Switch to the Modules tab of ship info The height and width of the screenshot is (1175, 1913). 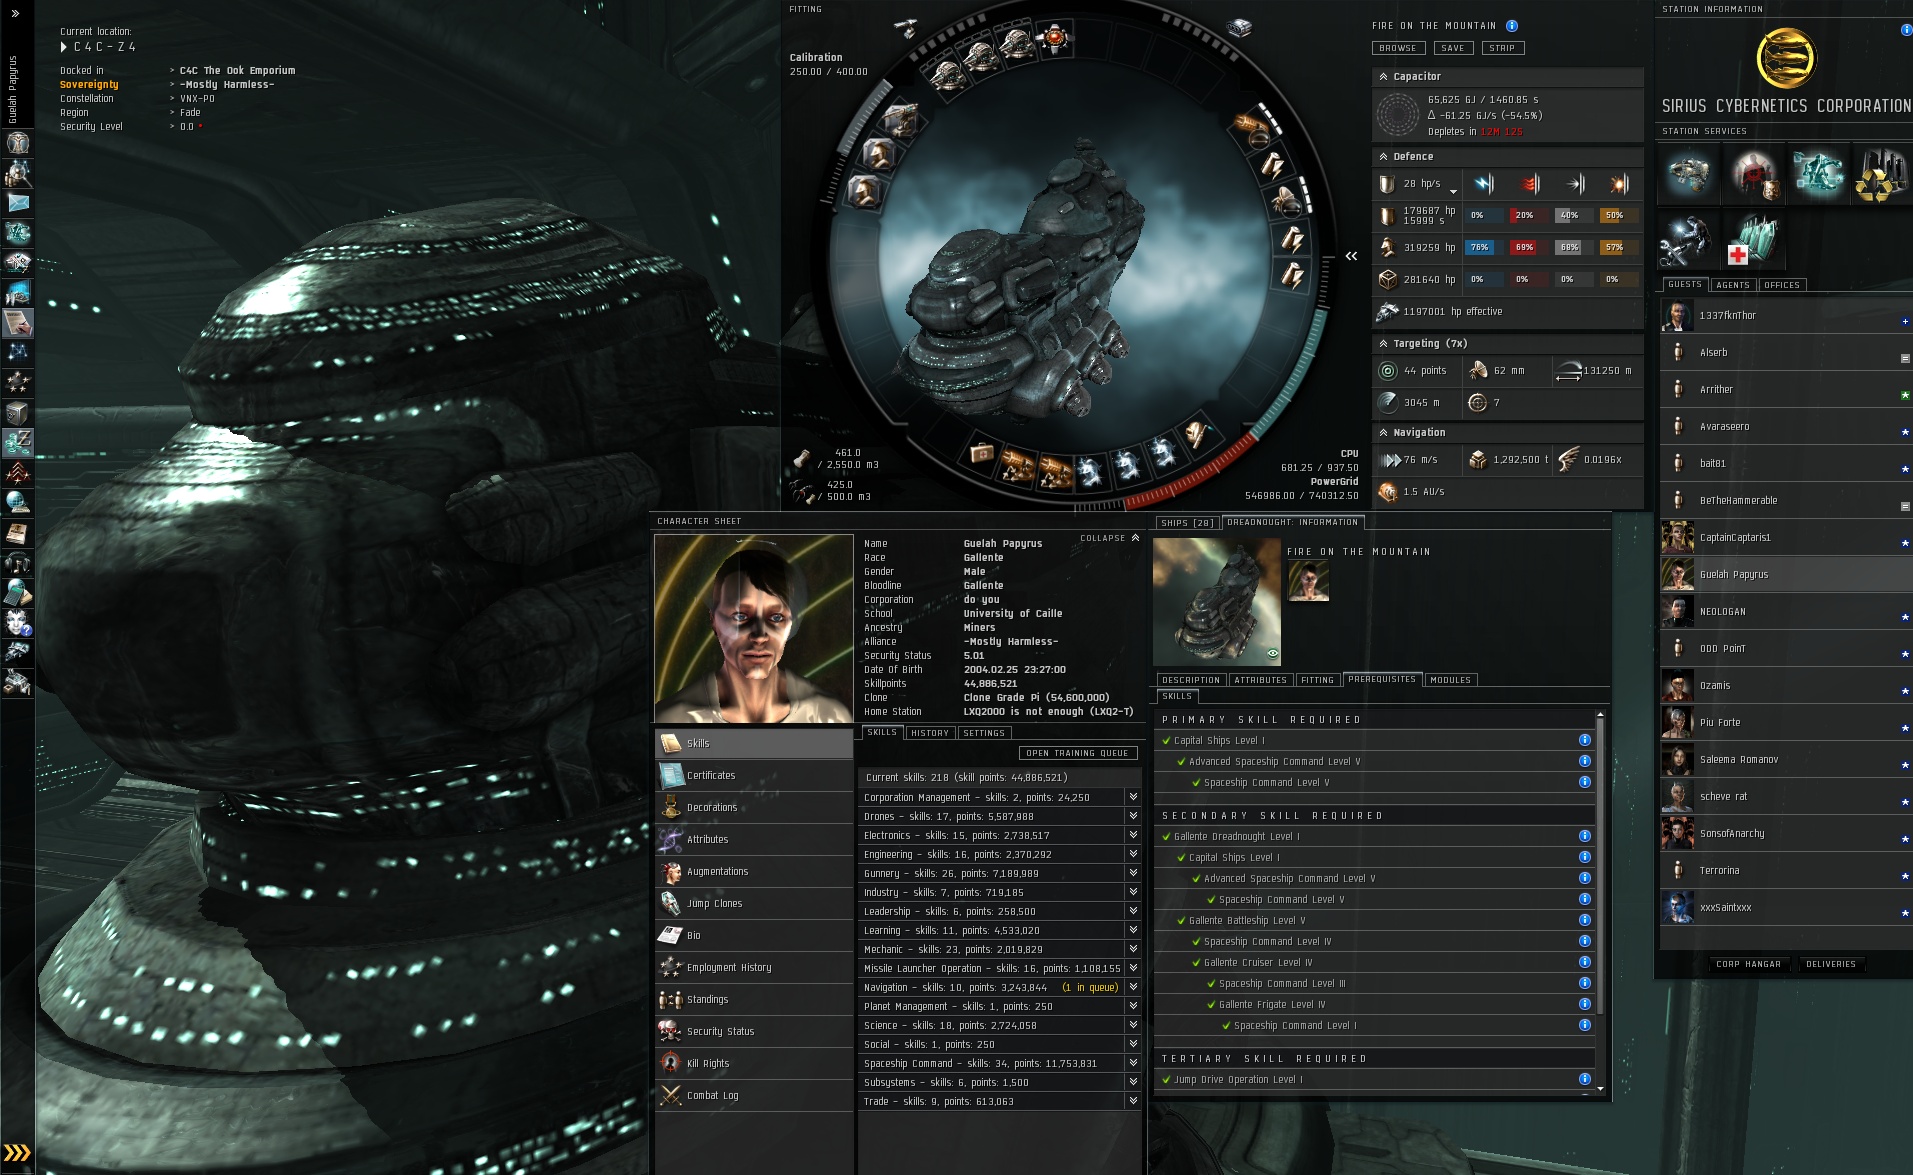coord(1450,680)
